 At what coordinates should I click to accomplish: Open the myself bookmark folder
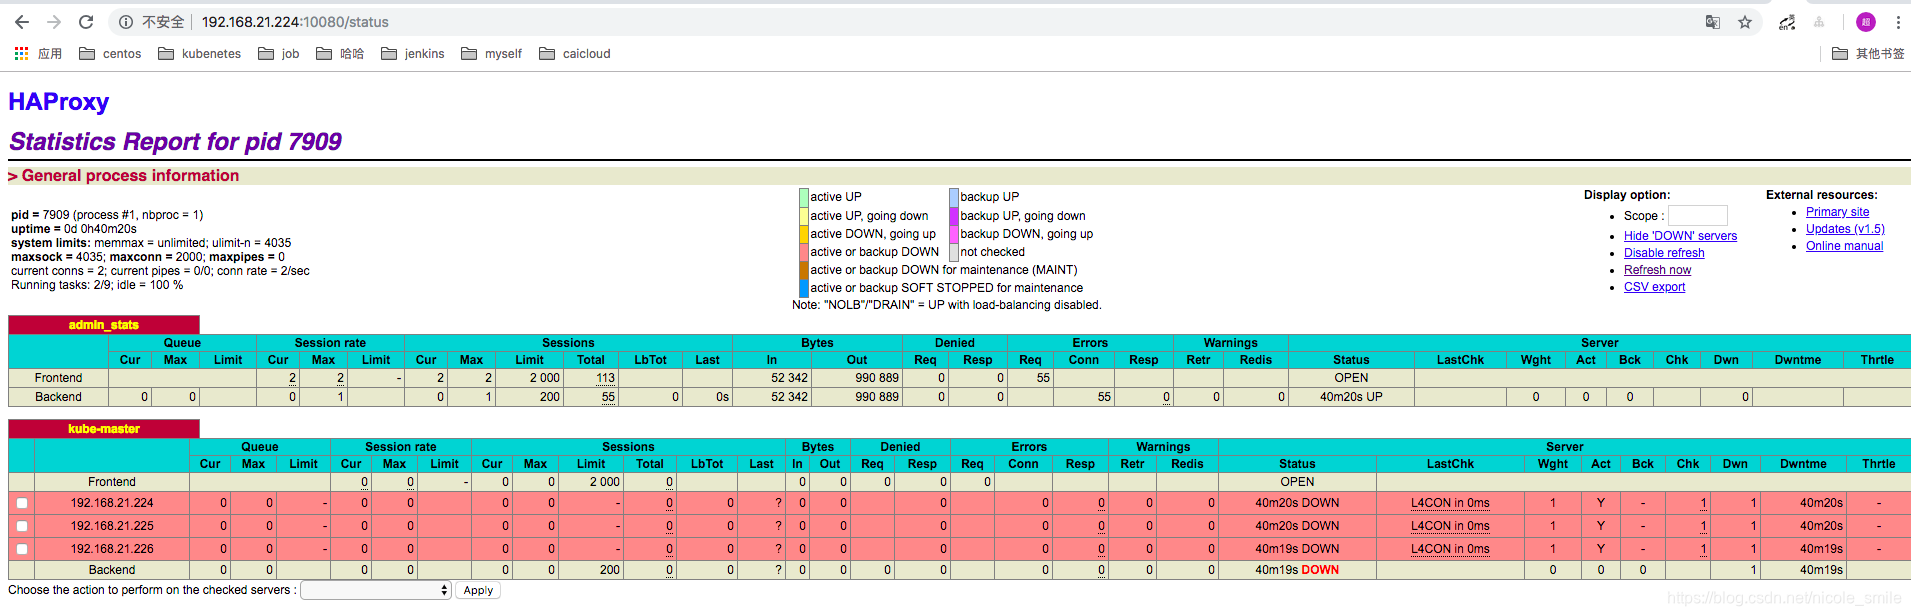(492, 54)
